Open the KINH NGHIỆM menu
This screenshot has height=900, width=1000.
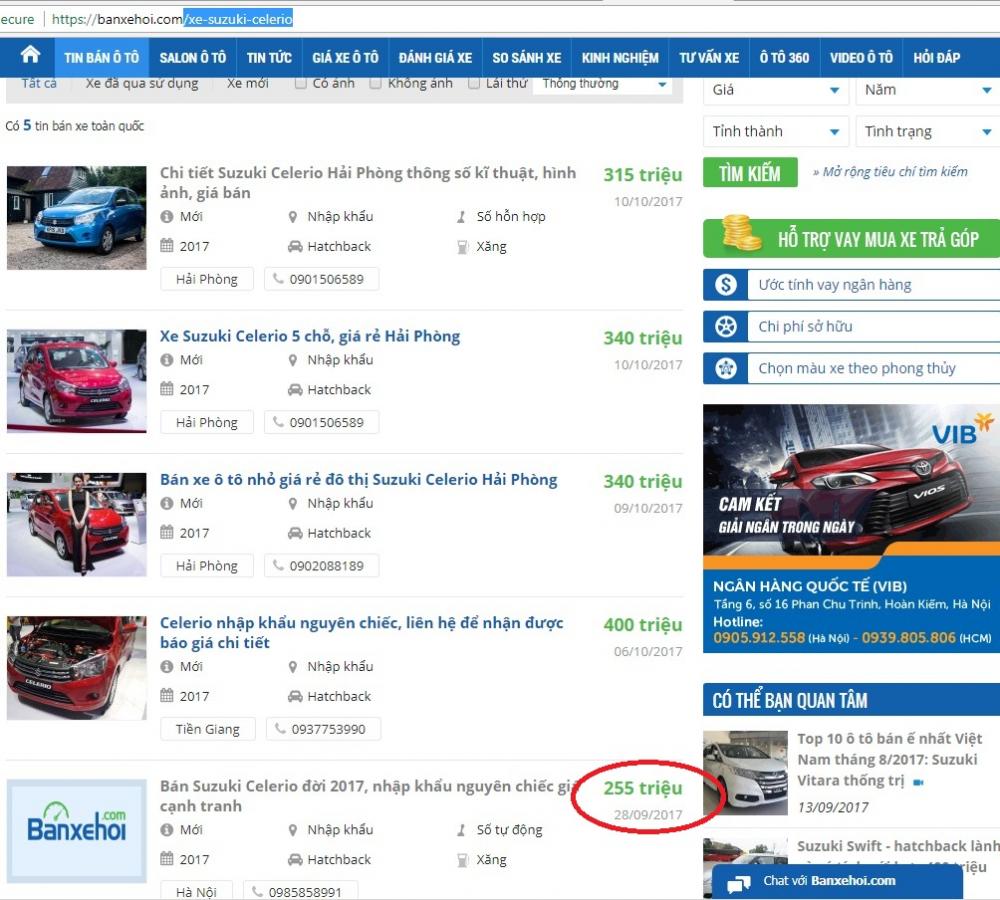coord(620,57)
